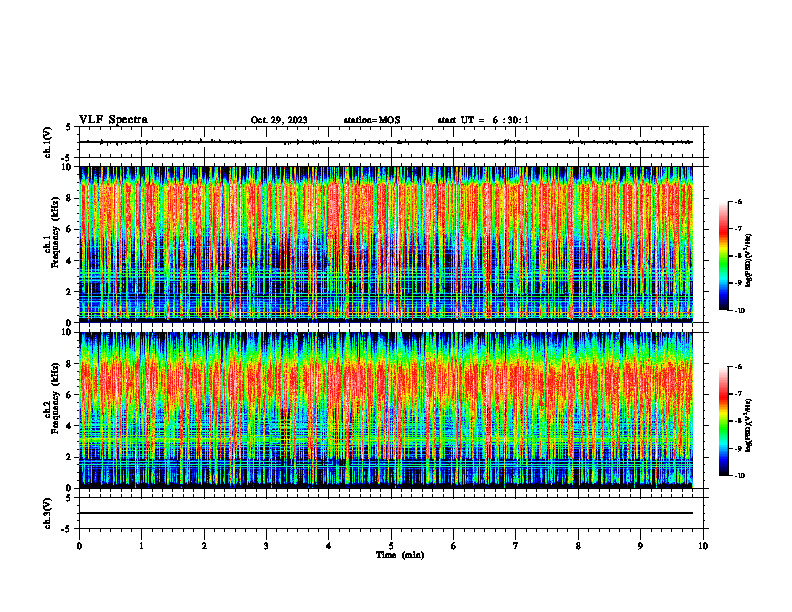Click the ch.3(V) flat waveform strip

pos(391,513)
